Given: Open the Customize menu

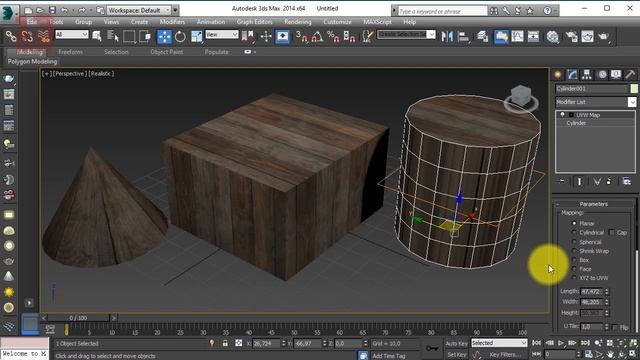Looking at the screenshot, I should (x=337, y=22).
